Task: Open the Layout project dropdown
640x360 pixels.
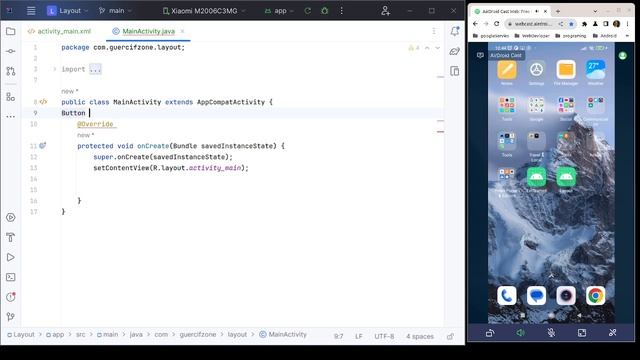Action: pyautogui.click(x=67, y=11)
